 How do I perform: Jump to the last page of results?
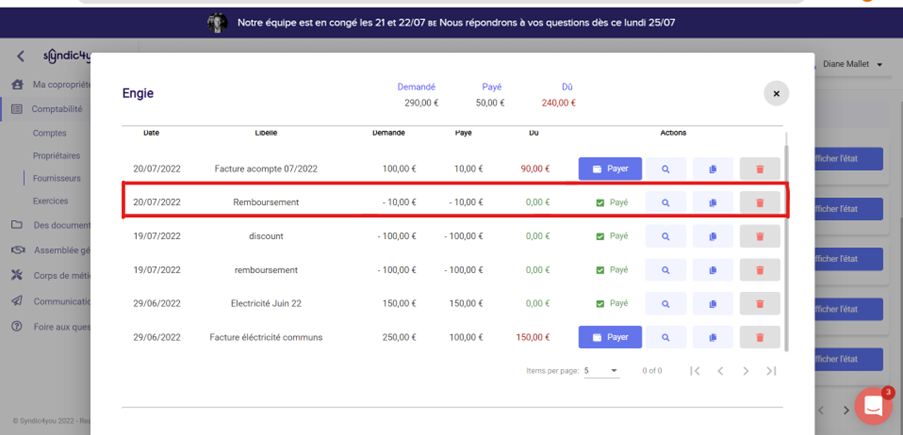771,371
